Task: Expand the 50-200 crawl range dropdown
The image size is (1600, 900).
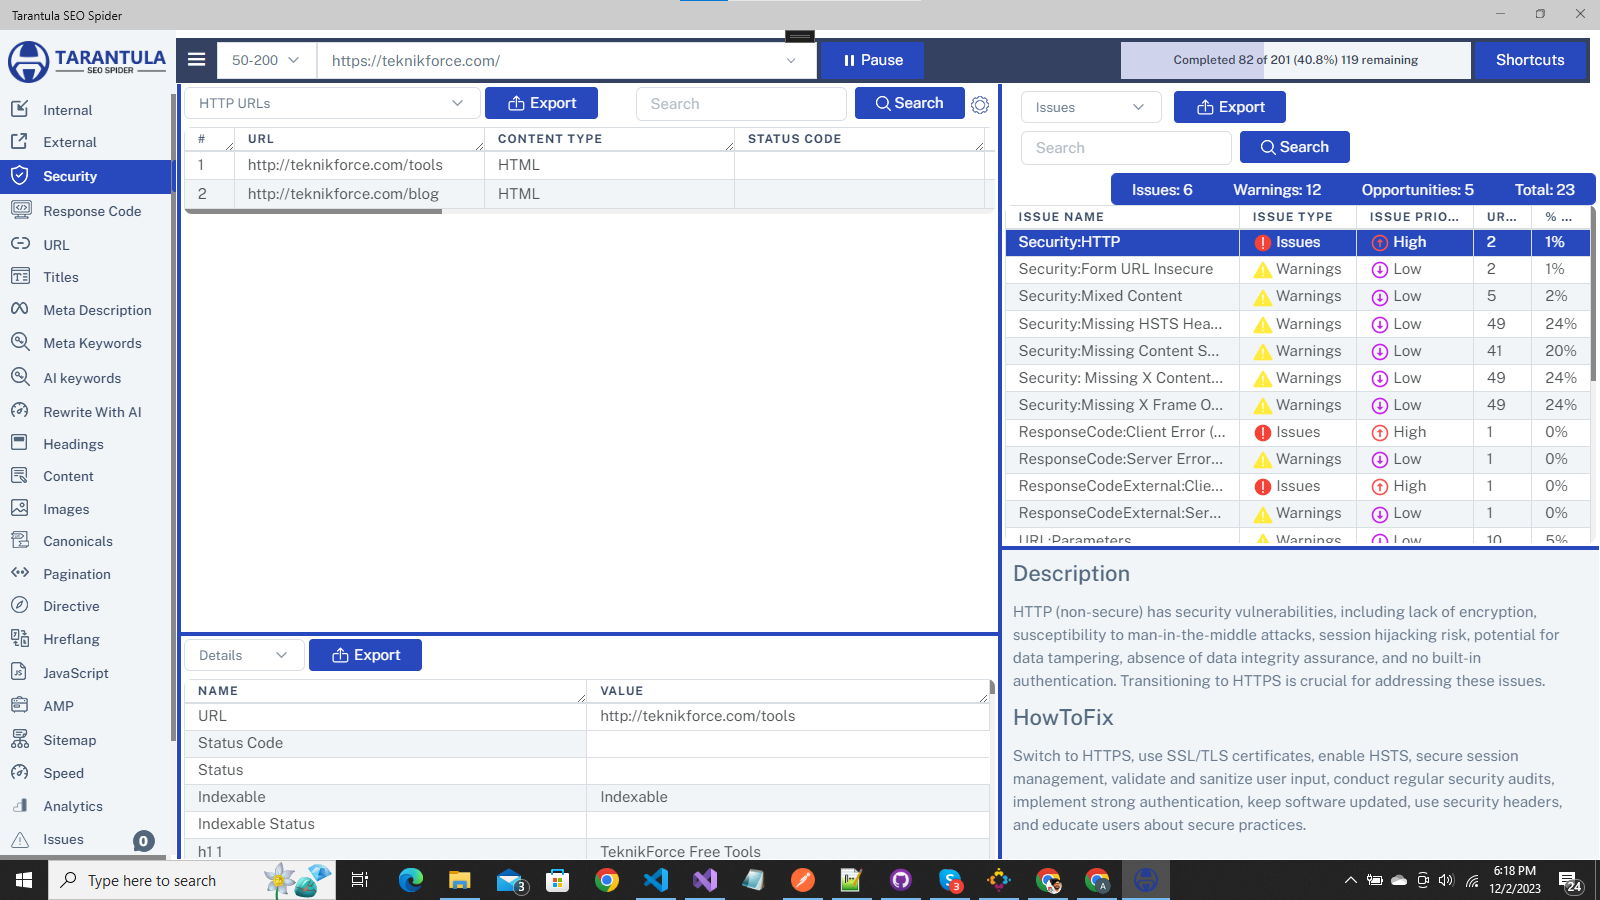Action: (266, 60)
